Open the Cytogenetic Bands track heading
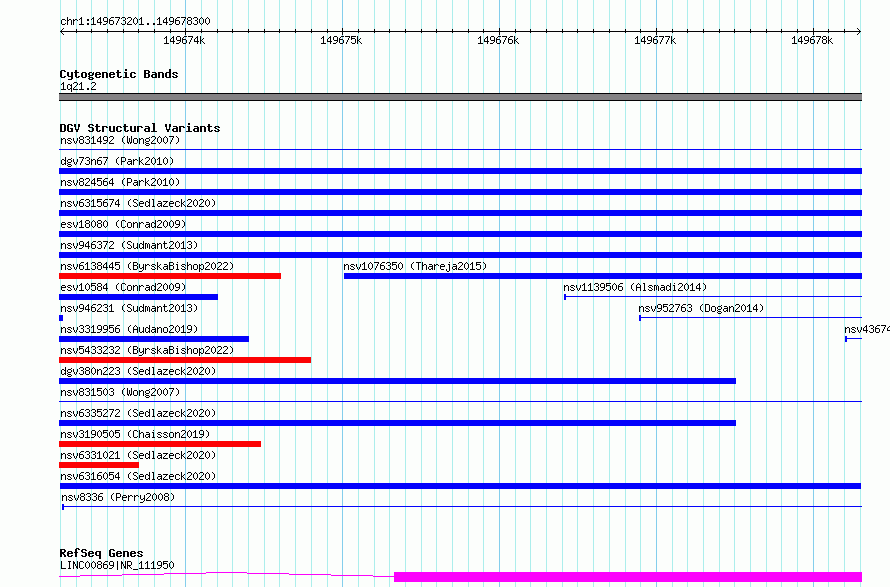890x587 pixels. click(119, 74)
